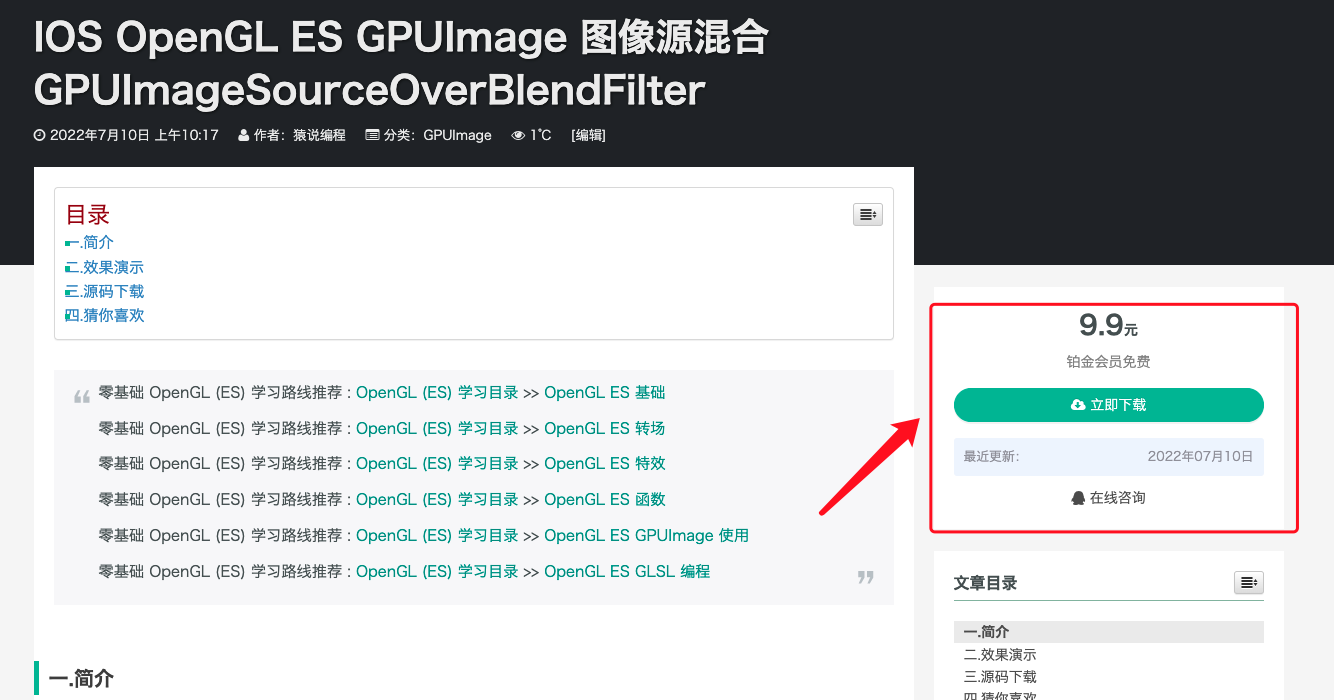Click the category icon before 分类
Viewport: 1334px width, 700px height.
(371, 135)
